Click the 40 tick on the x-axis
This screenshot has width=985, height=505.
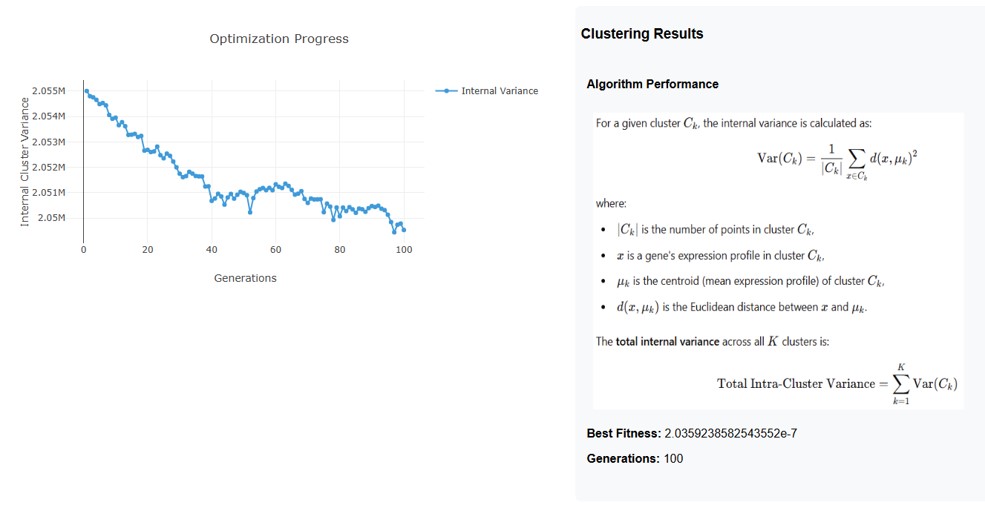(x=212, y=250)
